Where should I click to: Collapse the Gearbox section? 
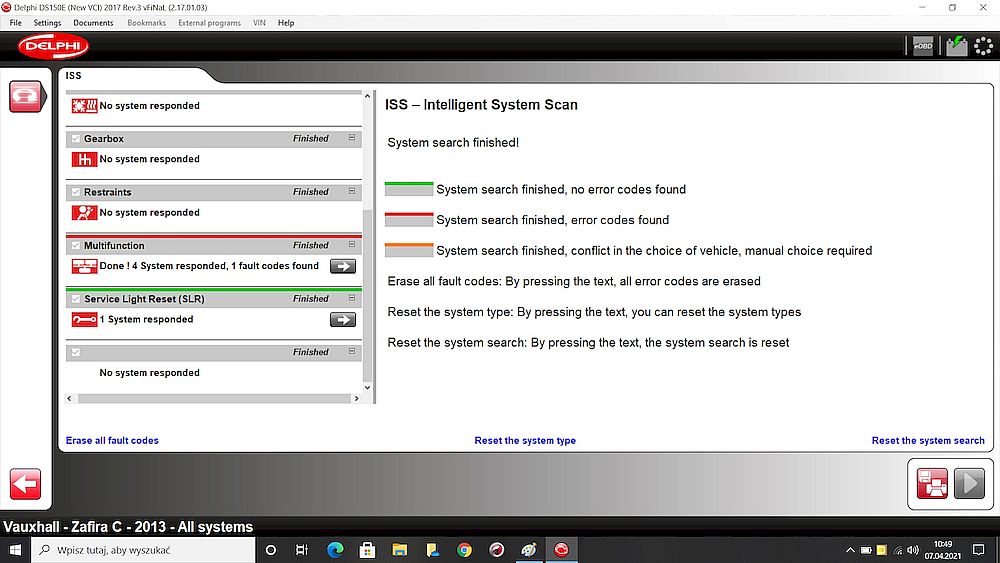(x=352, y=138)
